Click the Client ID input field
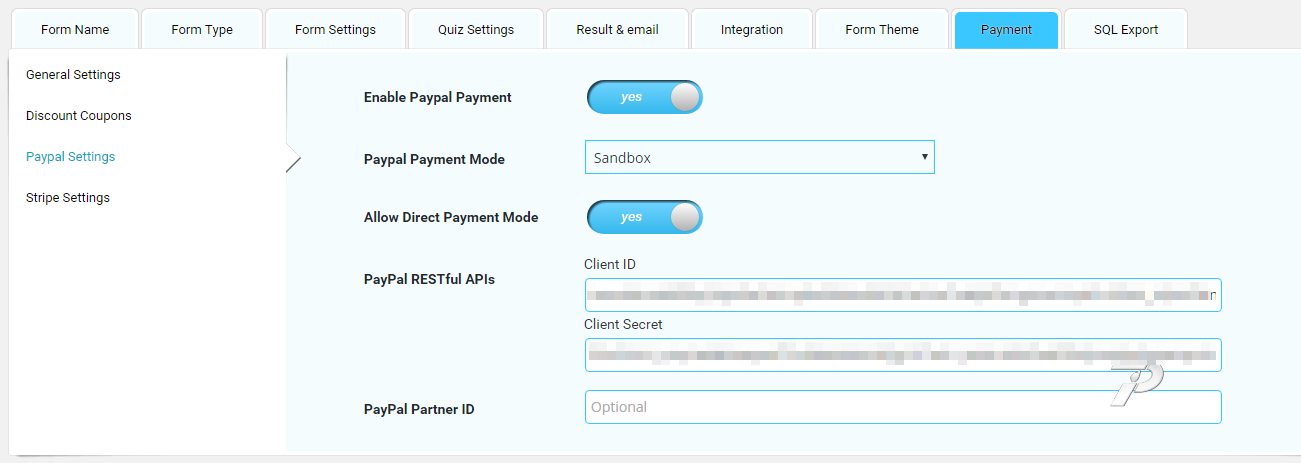This screenshot has height=463, width=1301. (902, 295)
